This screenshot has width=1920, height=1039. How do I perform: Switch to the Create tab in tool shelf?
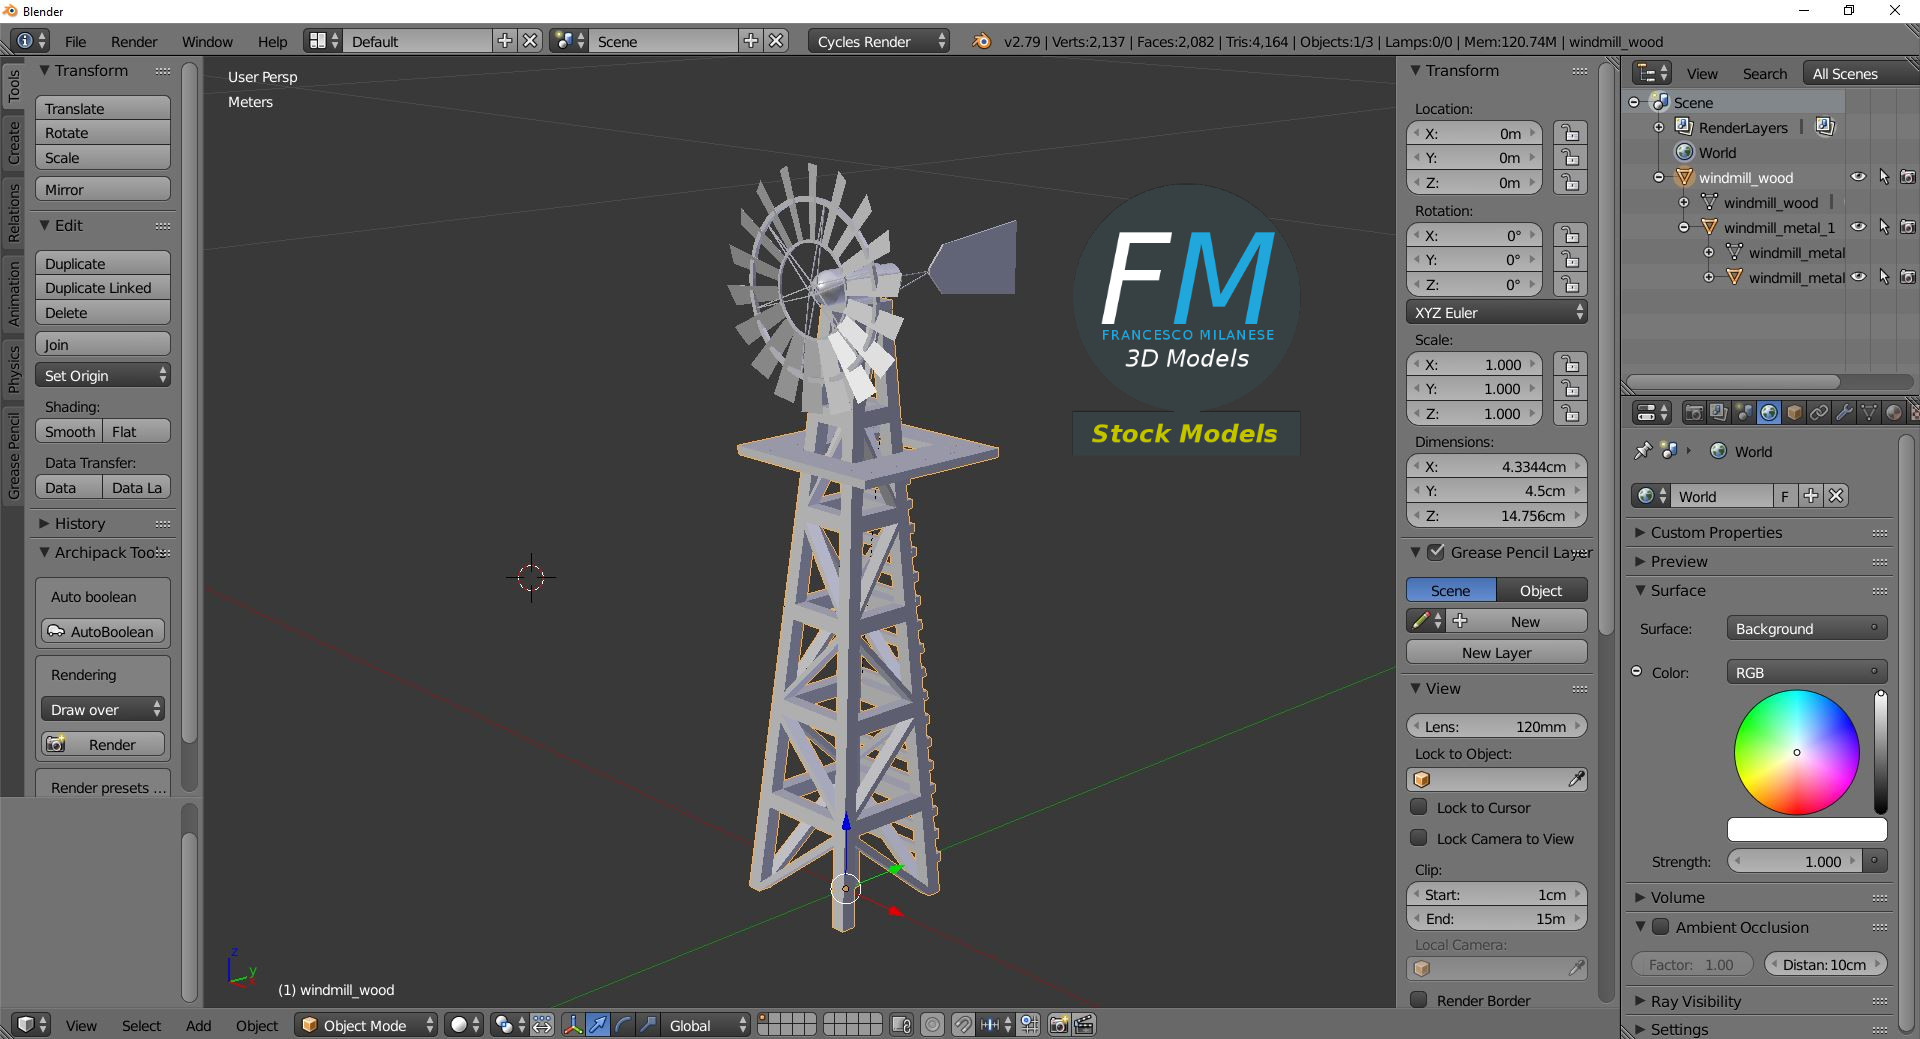14,142
